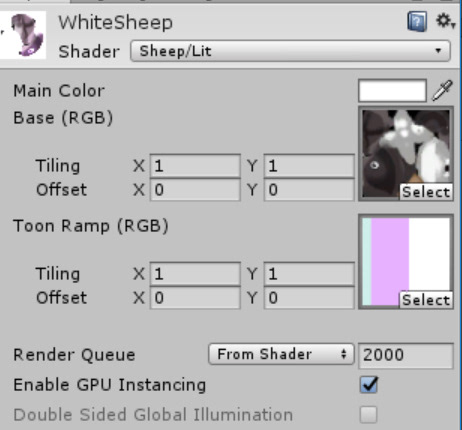Edit Toon Ramp Tiling Y field
The width and height of the screenshot is (462, 430).
309,274
